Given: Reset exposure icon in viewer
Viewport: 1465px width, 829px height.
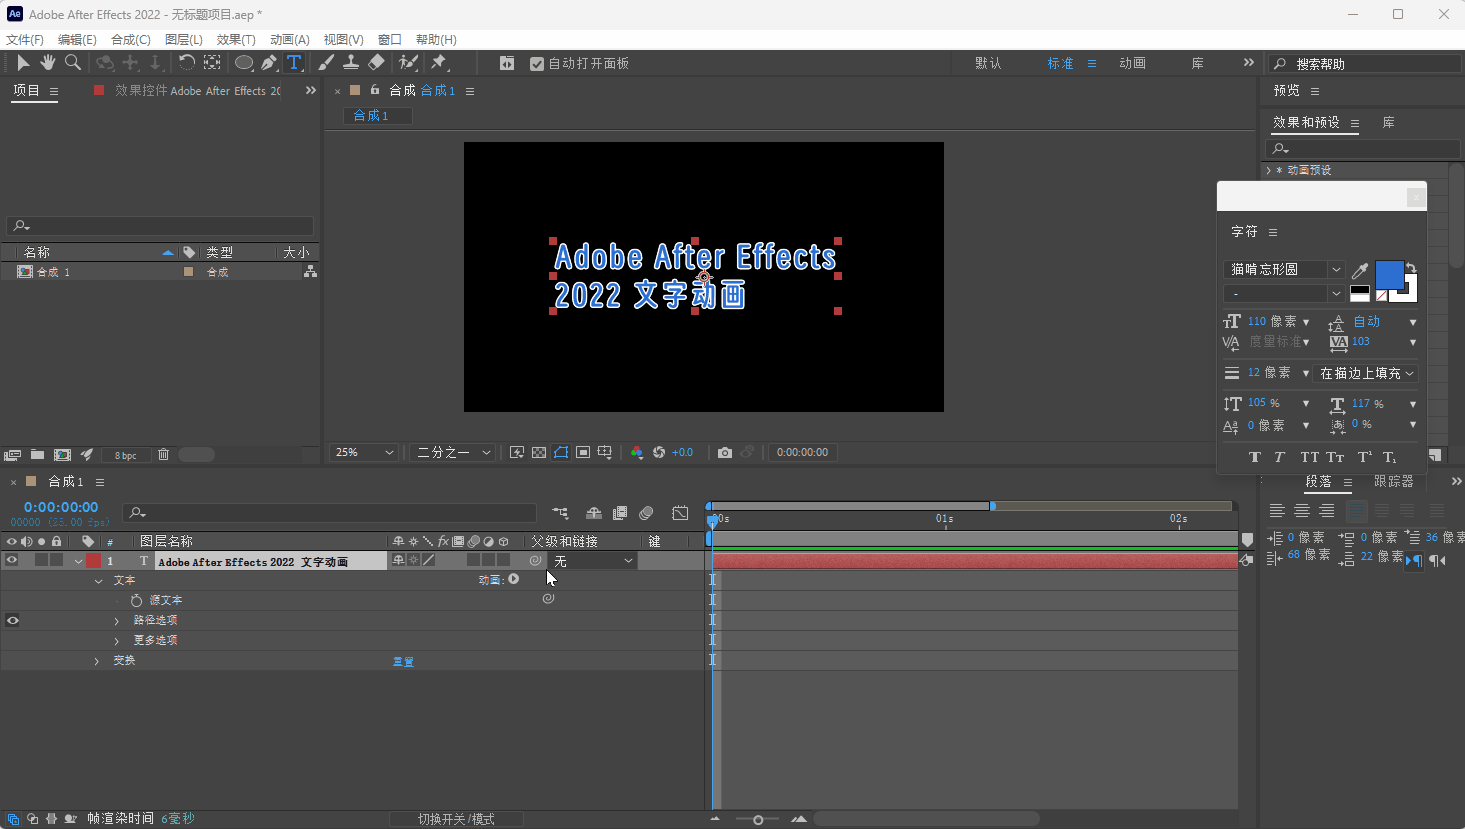Looking at the screenshot, I should pyautogui.click(x=659, y=452).
